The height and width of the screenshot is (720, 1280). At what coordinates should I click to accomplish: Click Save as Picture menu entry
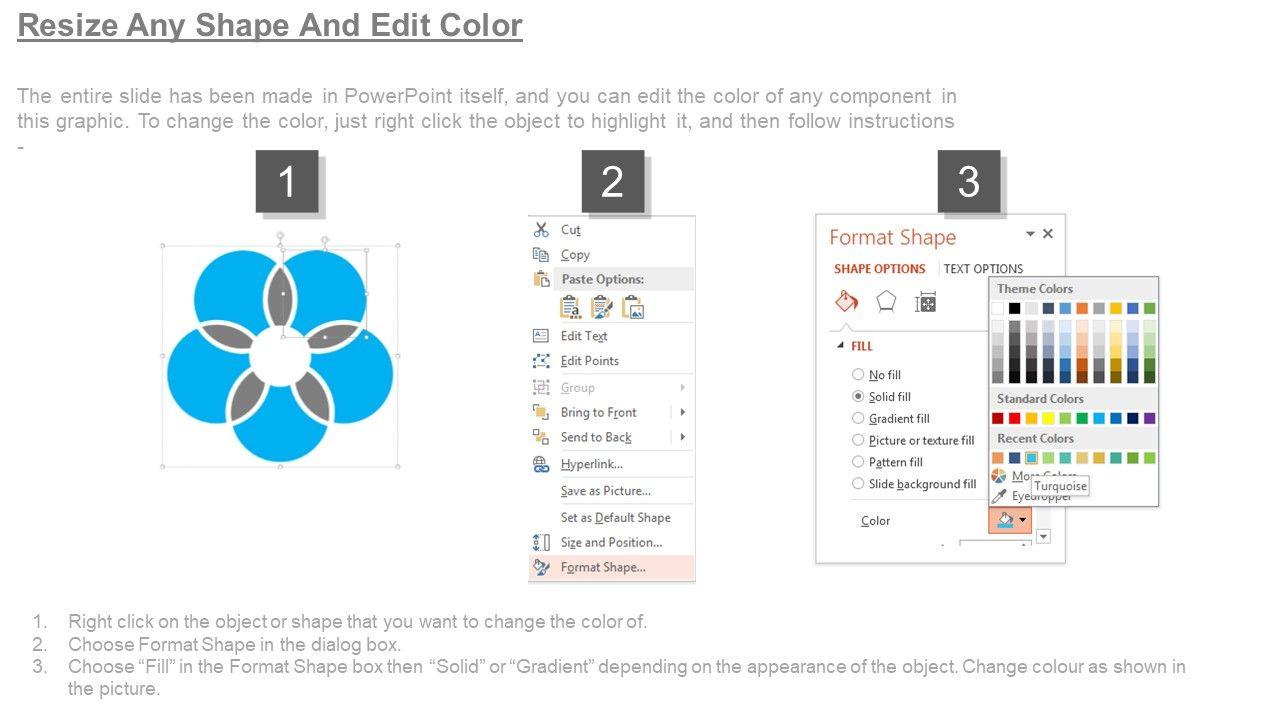click(605, 491)
